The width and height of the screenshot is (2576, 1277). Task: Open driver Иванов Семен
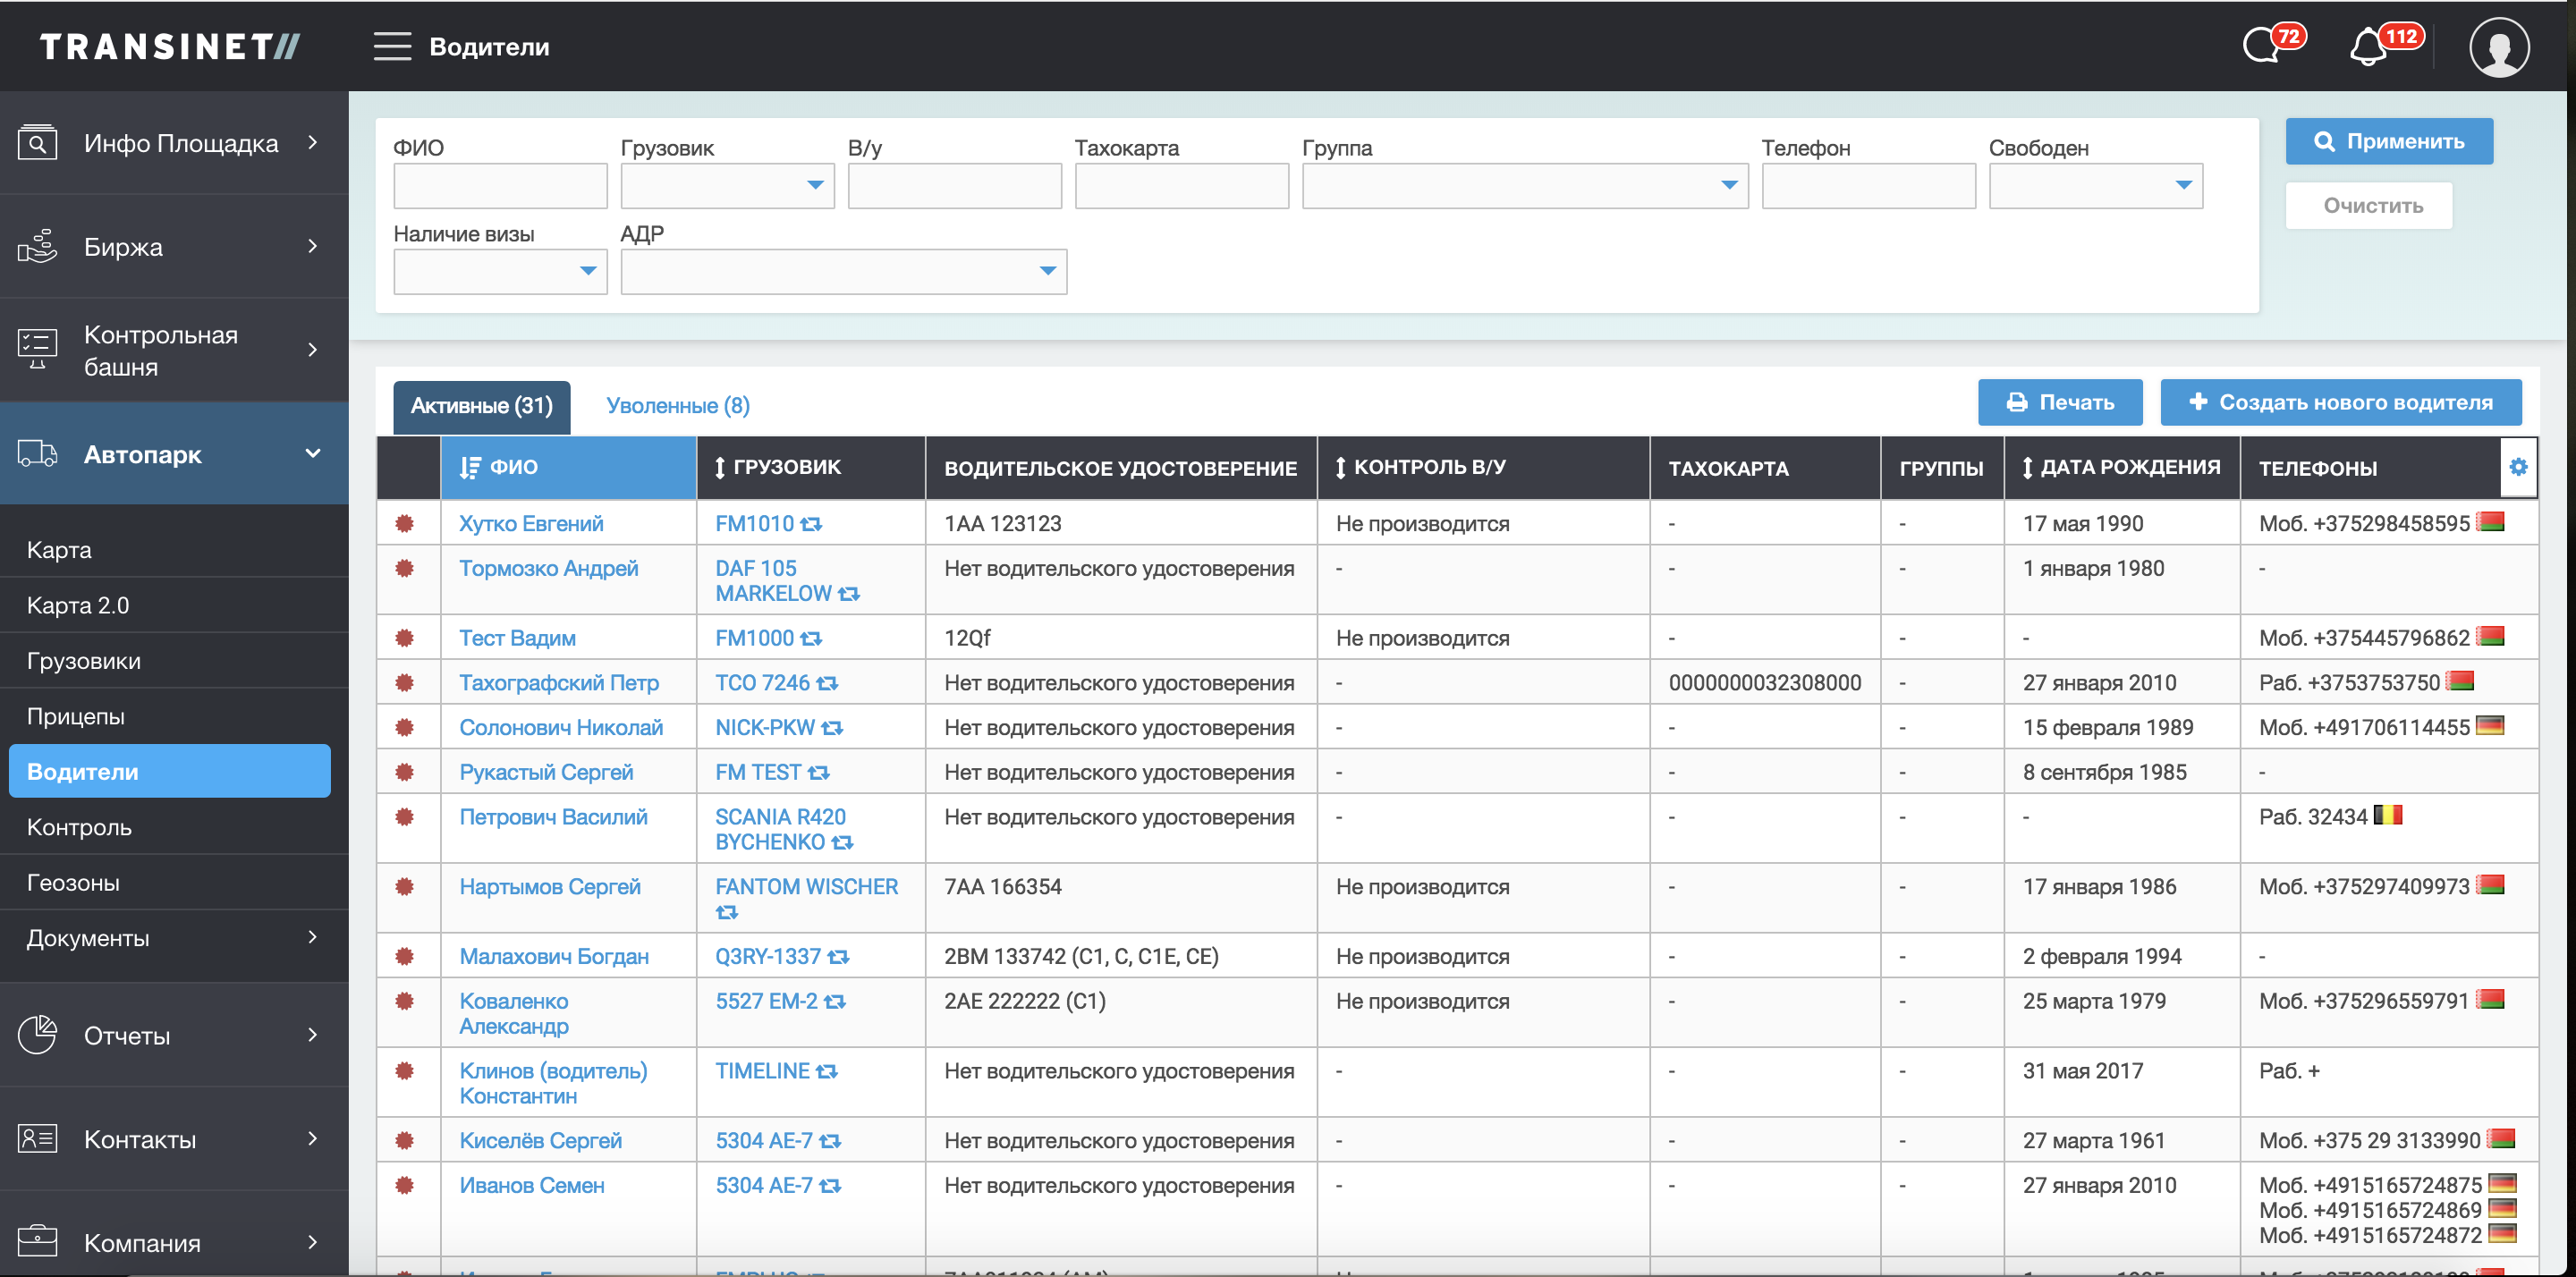pos(531,1186)
